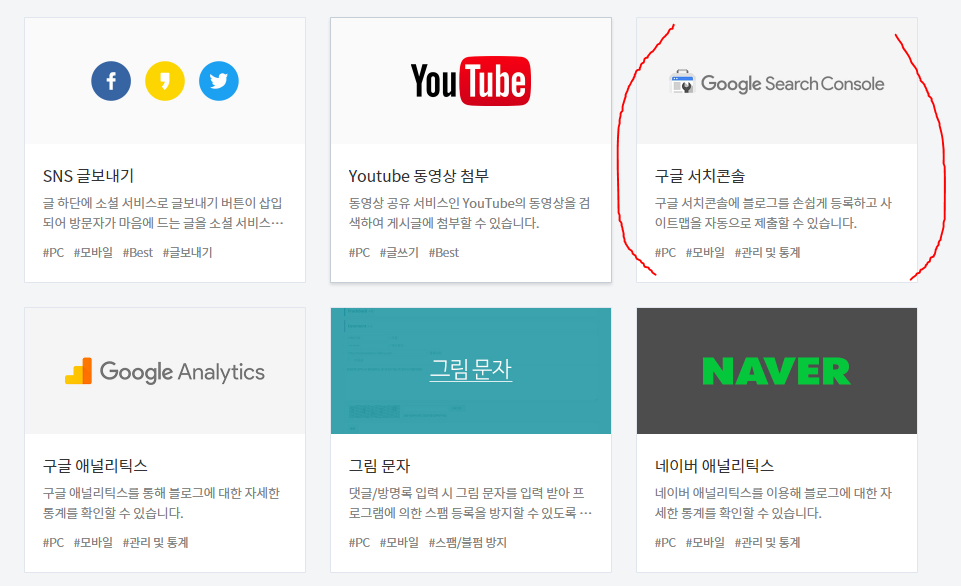Open the 구글 서치콘솔 plugin title
The height and width of the screenshot is (586, 961).
700,176
